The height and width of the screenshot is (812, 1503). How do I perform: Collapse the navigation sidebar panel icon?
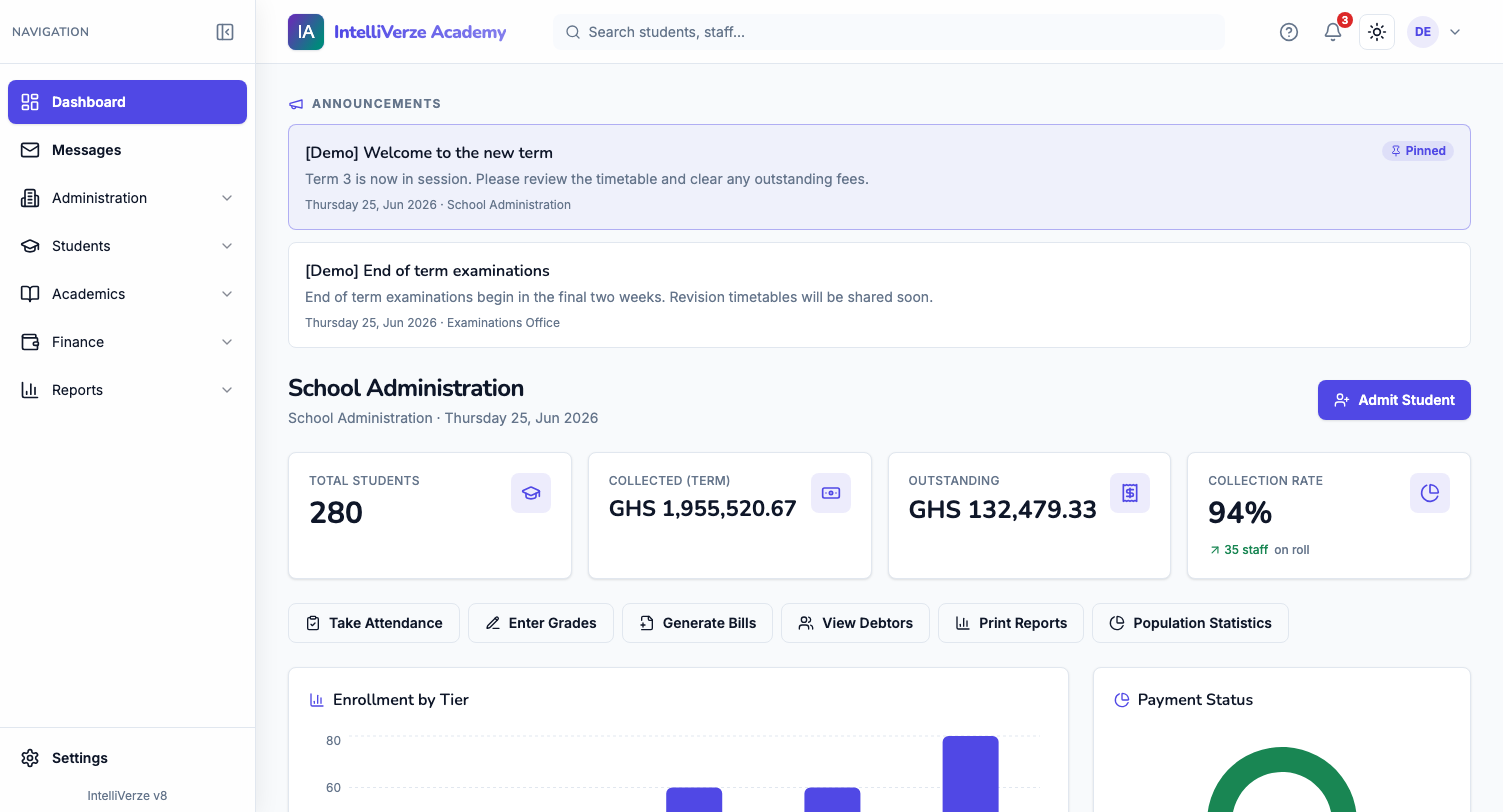point(225,32)
